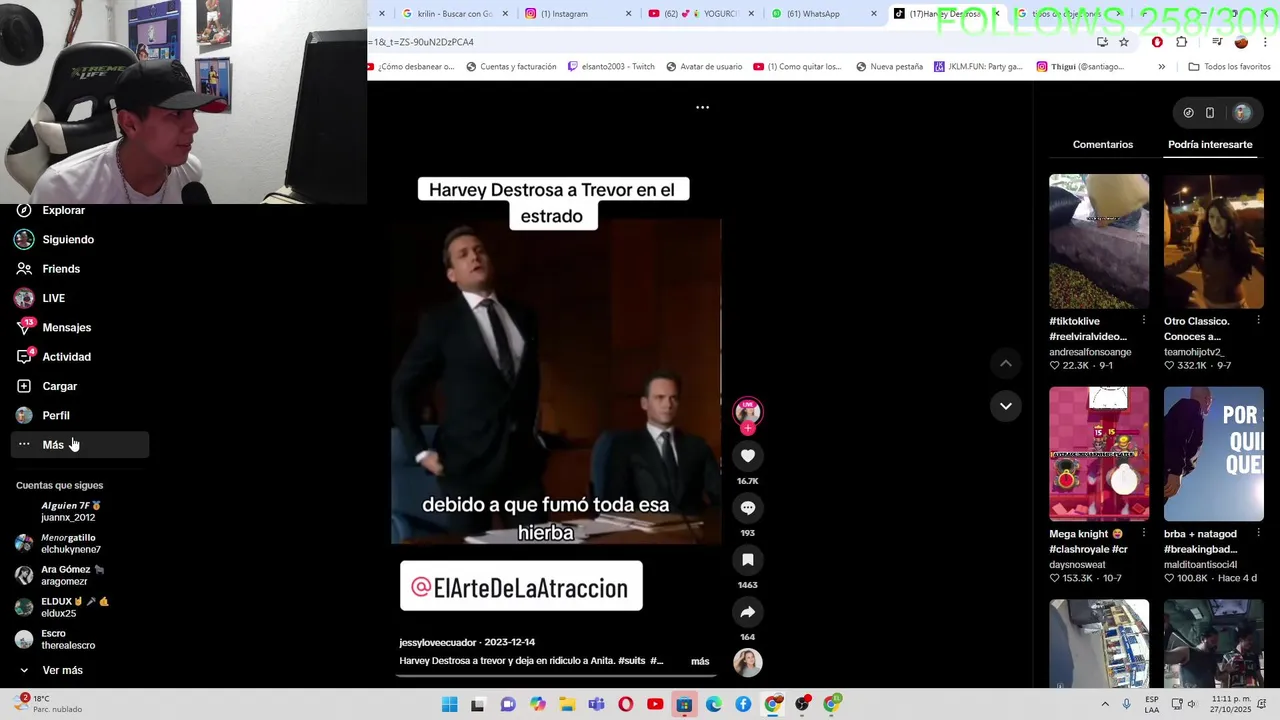Show hidden system tray icons

point(1105,705)
